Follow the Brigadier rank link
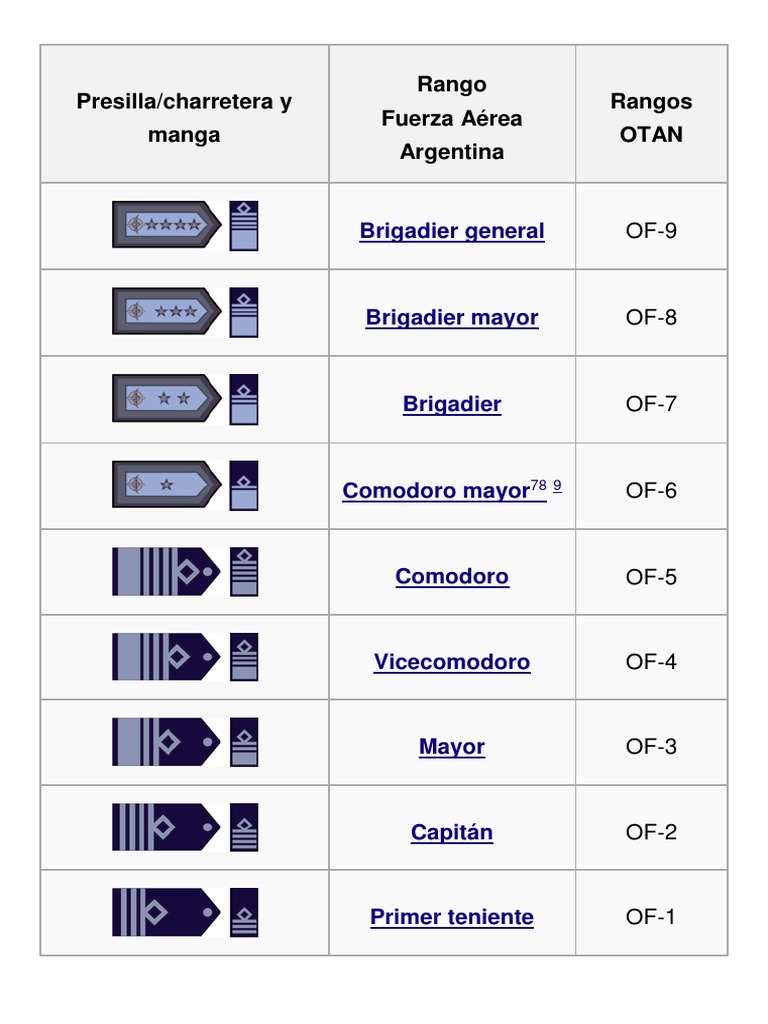 [452, 404]
